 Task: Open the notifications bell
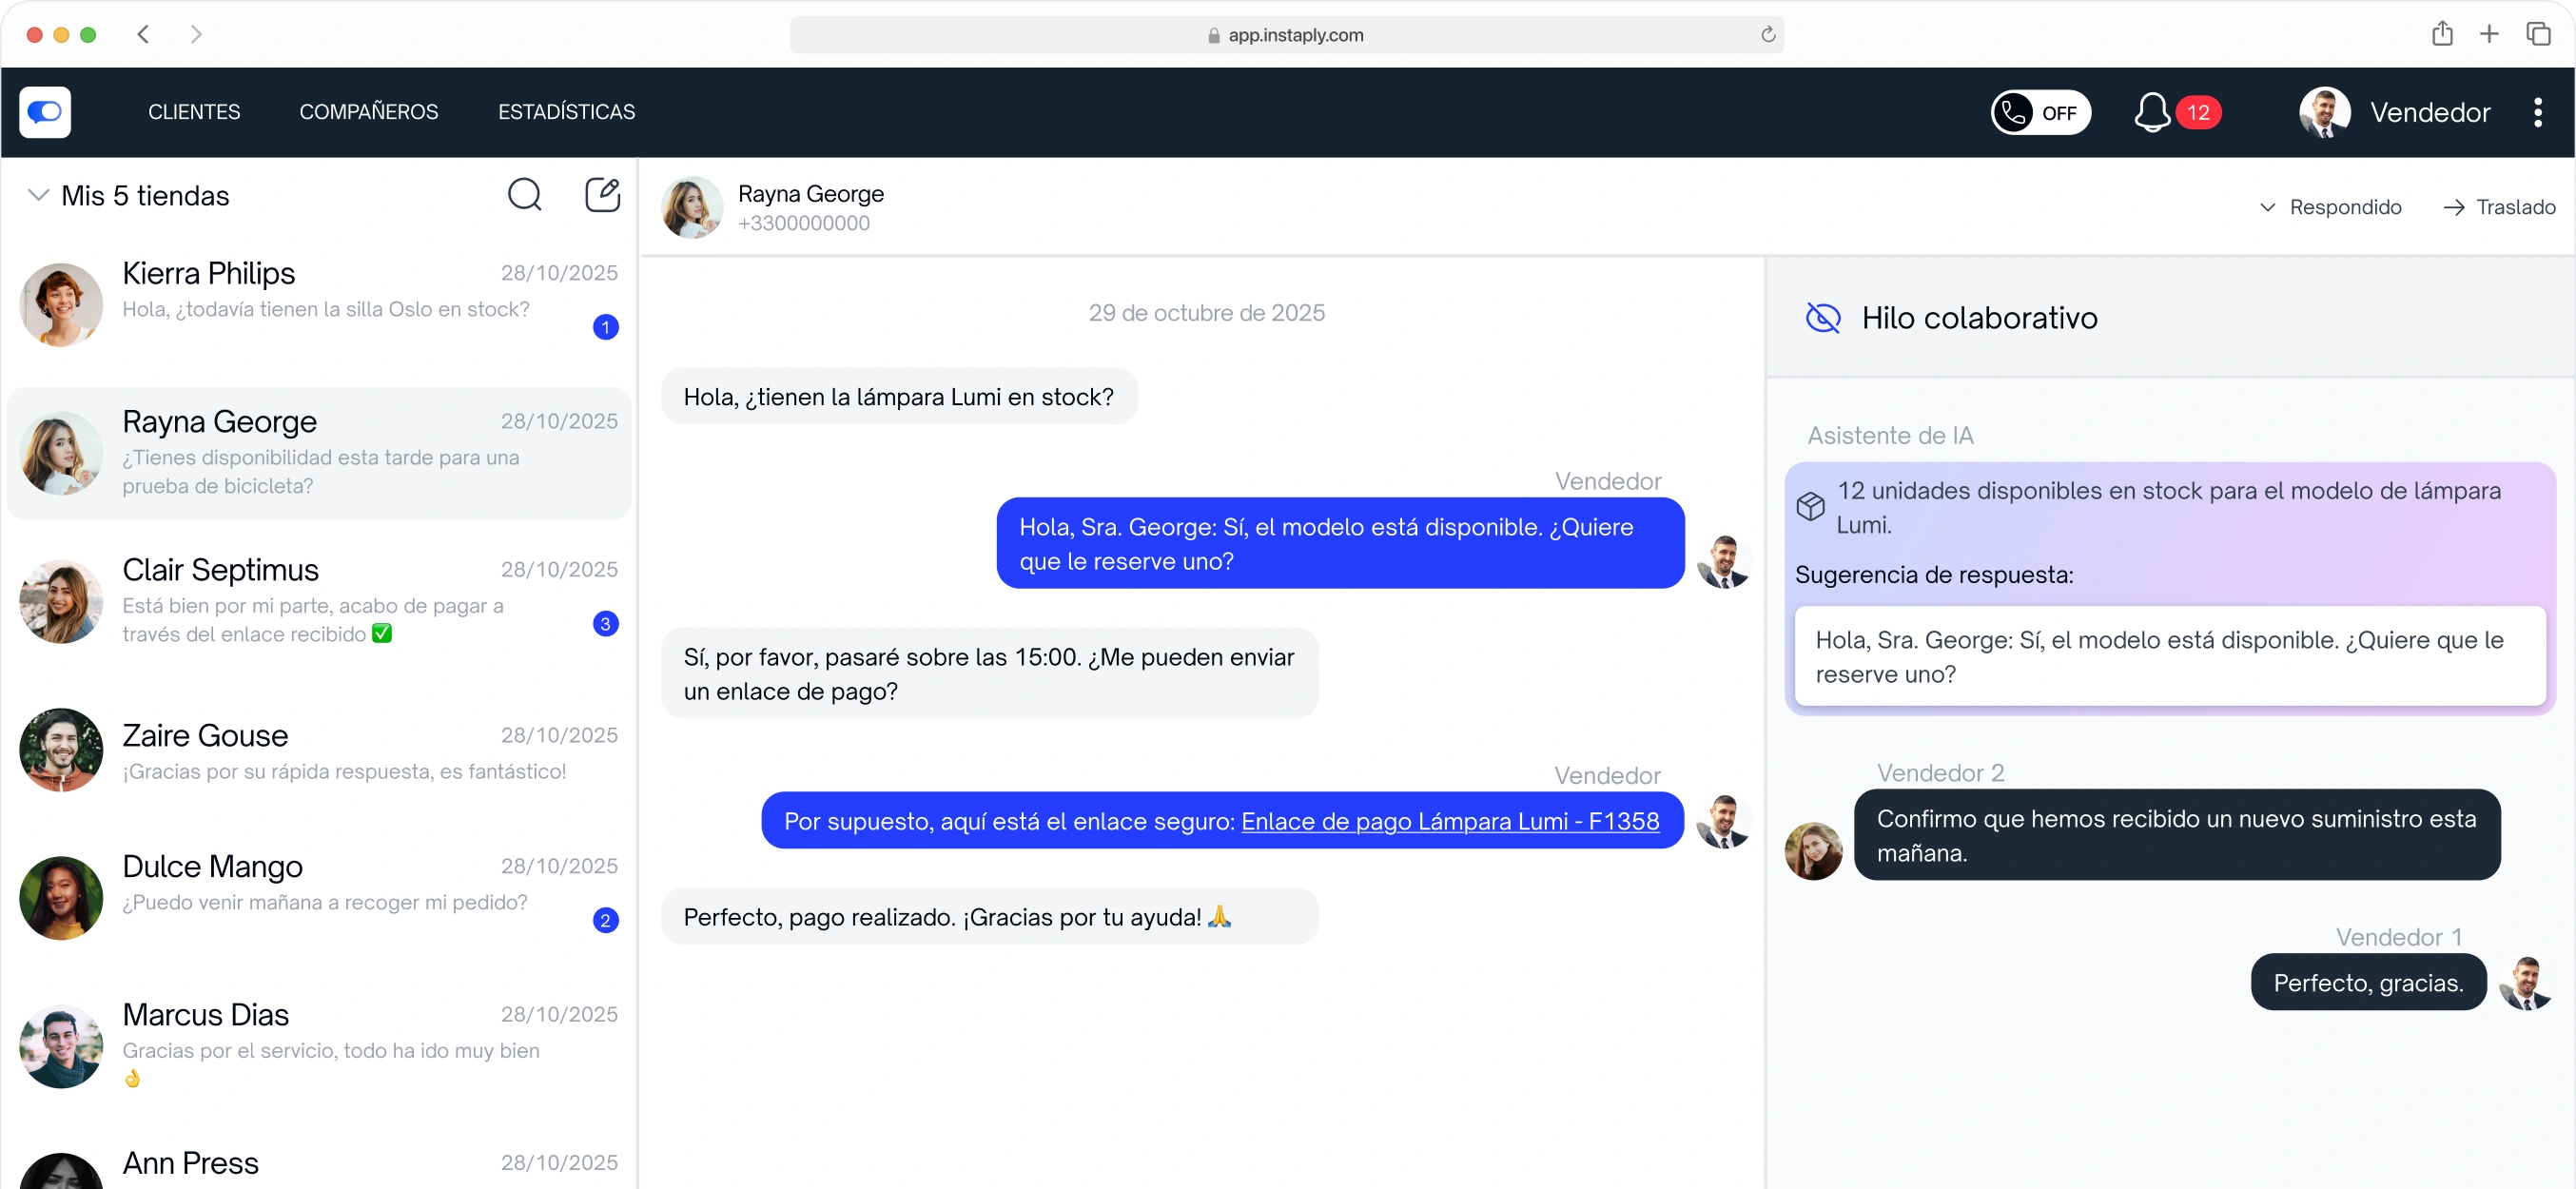click(2151, 112)
